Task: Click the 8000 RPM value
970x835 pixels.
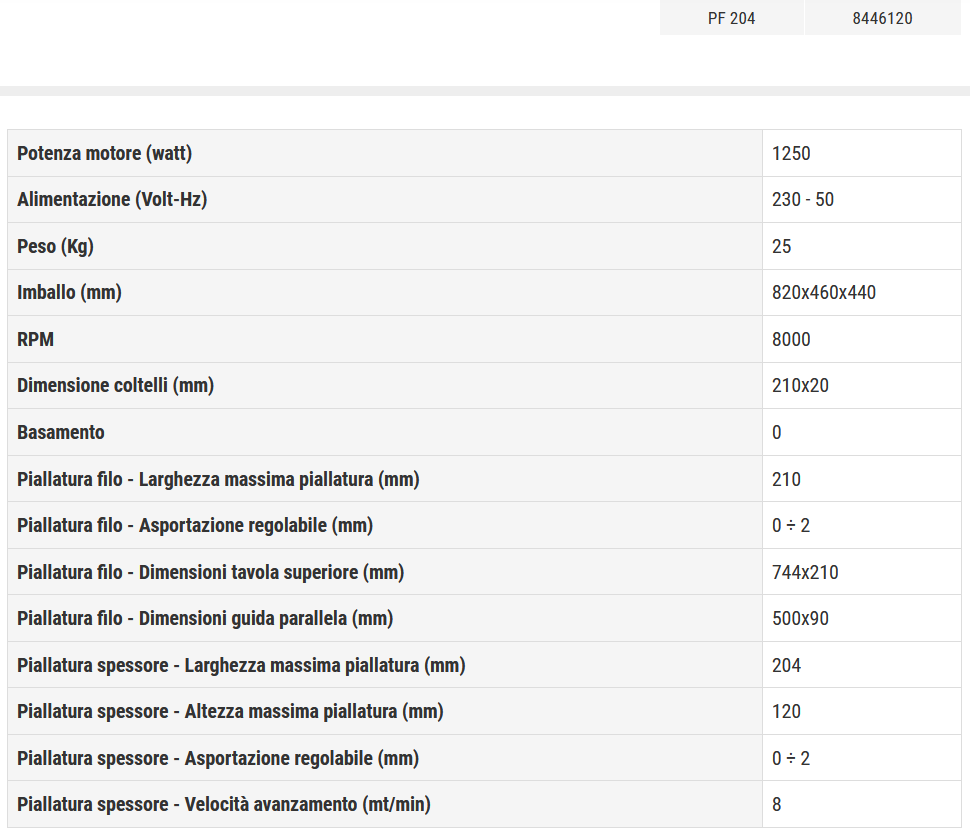Action: tap(791, 339)
